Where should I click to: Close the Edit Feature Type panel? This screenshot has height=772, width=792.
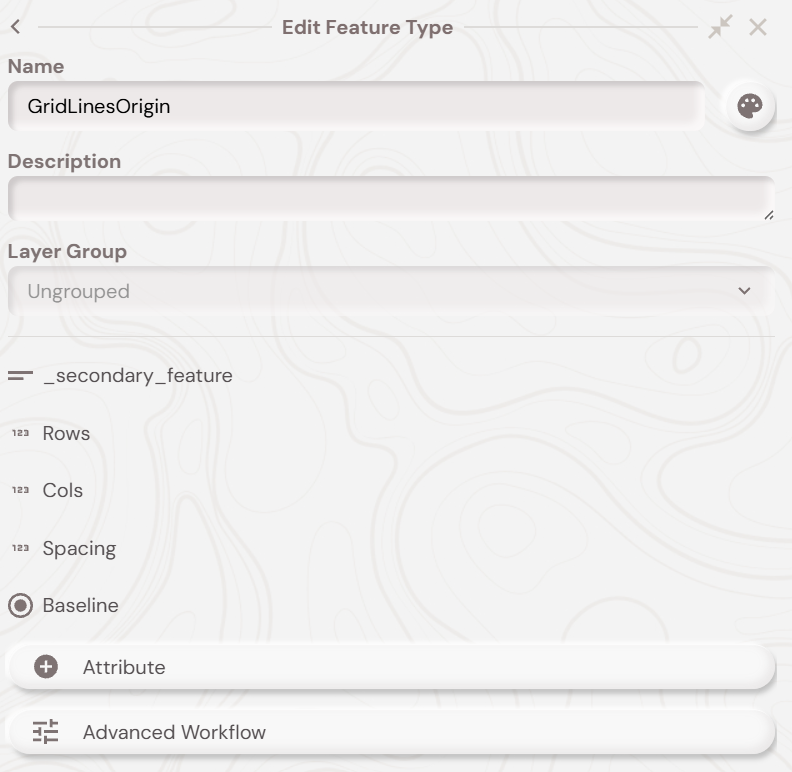(x=758, y=27)
